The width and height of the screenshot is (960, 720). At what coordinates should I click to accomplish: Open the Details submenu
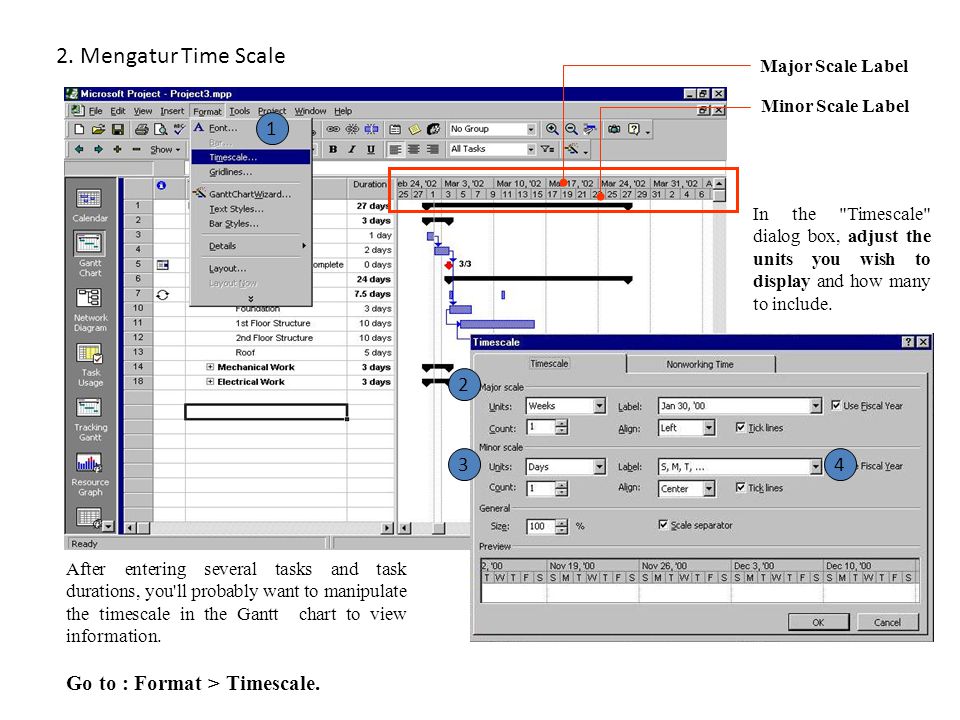251,246
